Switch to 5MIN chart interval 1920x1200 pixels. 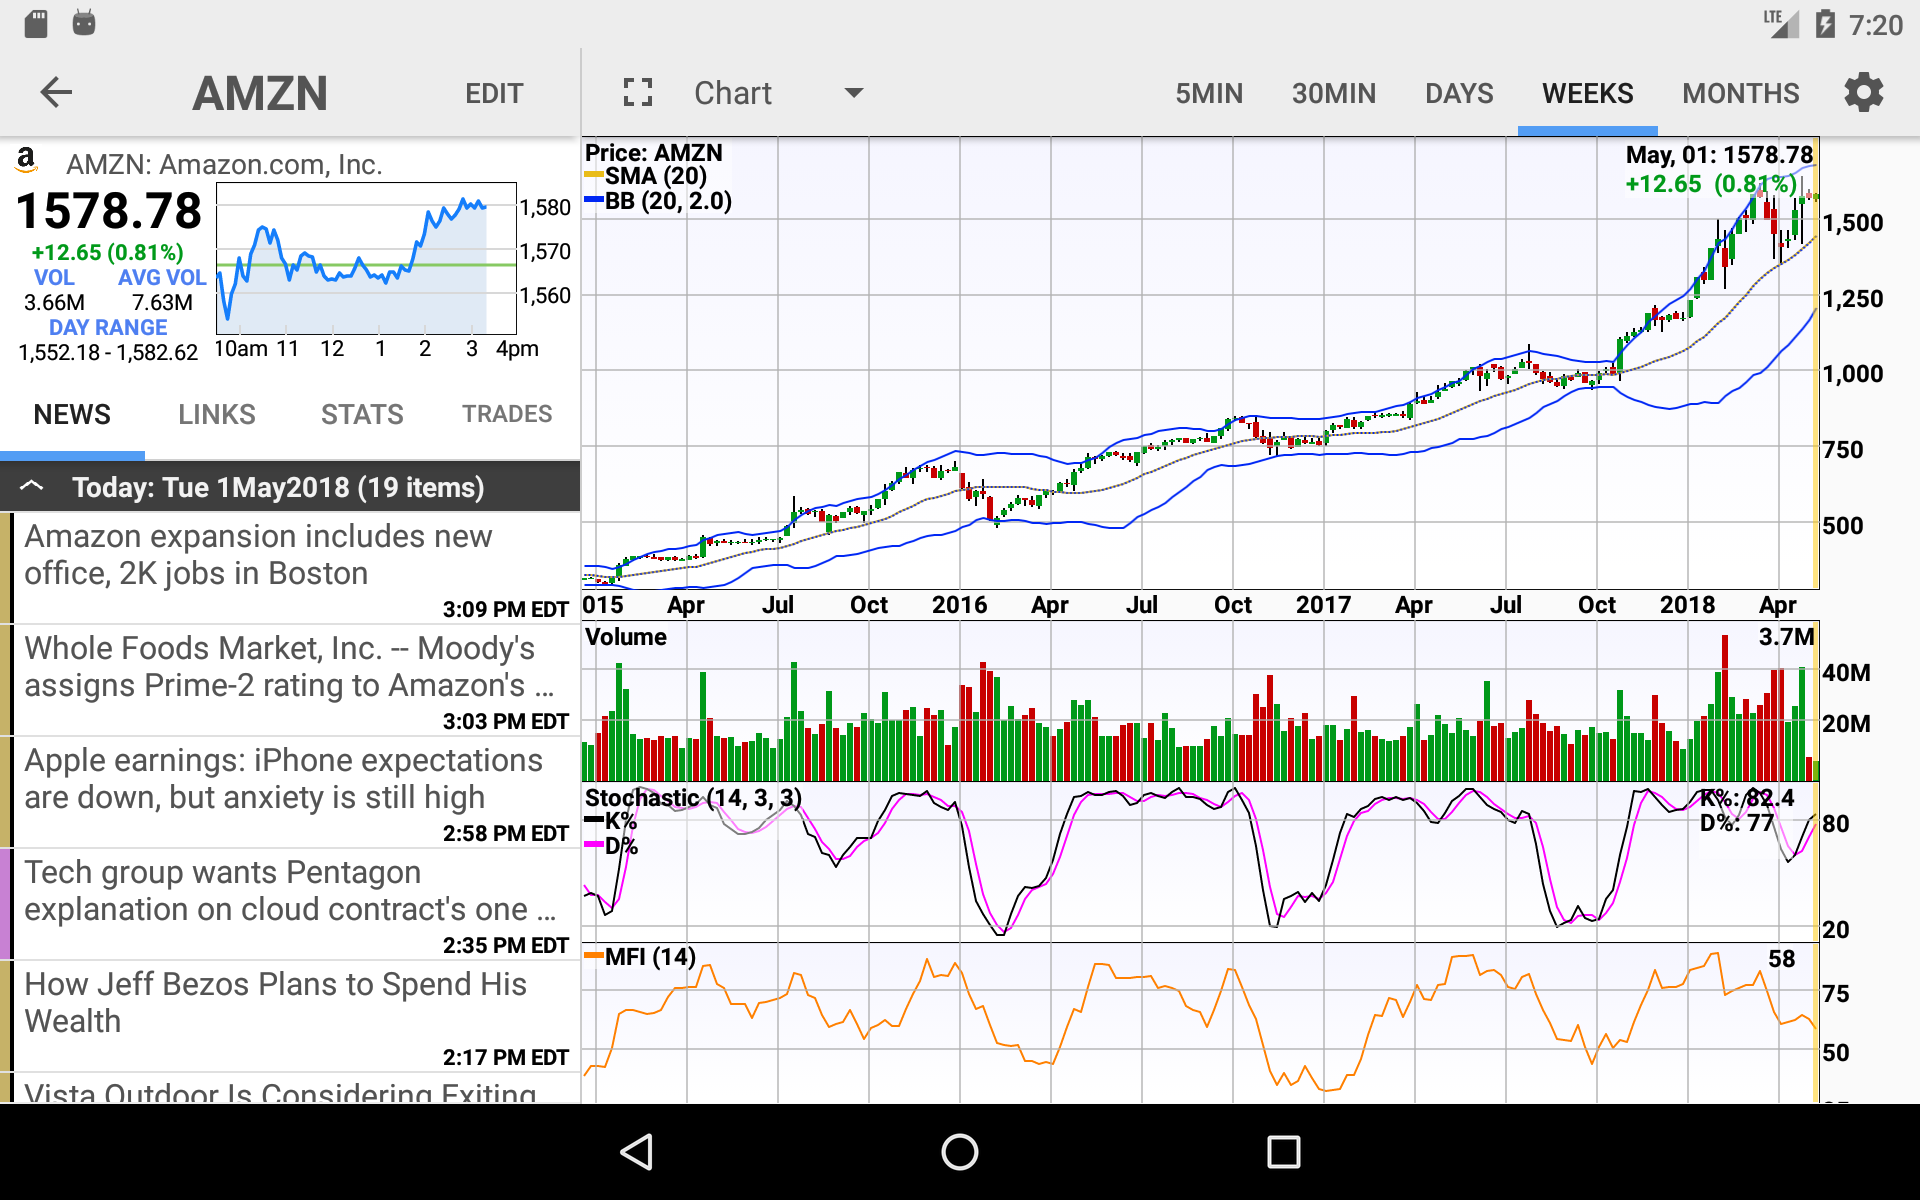coord(1209,93)
